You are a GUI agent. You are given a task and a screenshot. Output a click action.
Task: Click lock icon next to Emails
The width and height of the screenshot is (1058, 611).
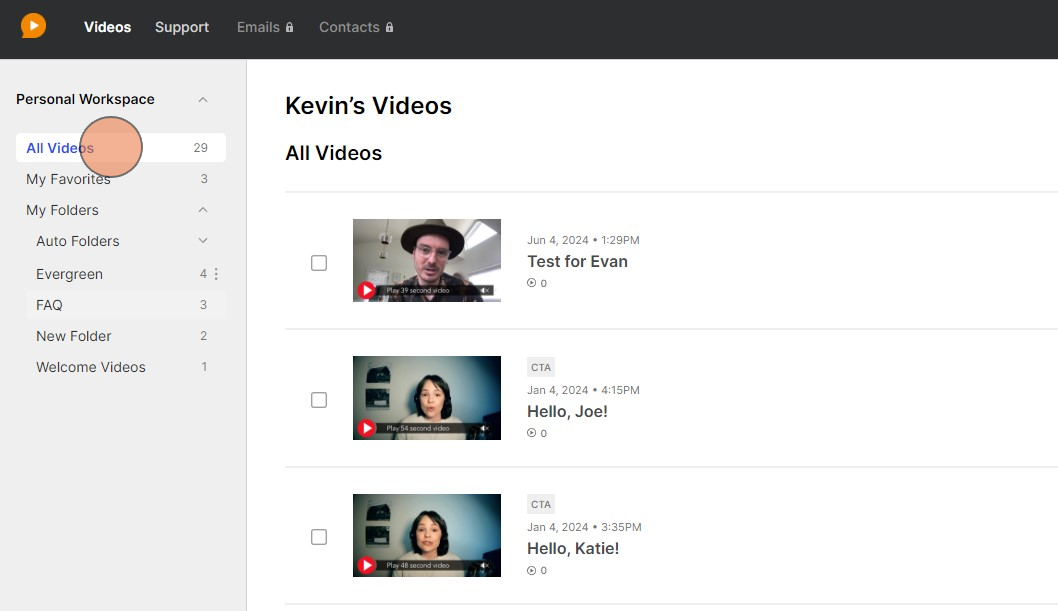289,28
